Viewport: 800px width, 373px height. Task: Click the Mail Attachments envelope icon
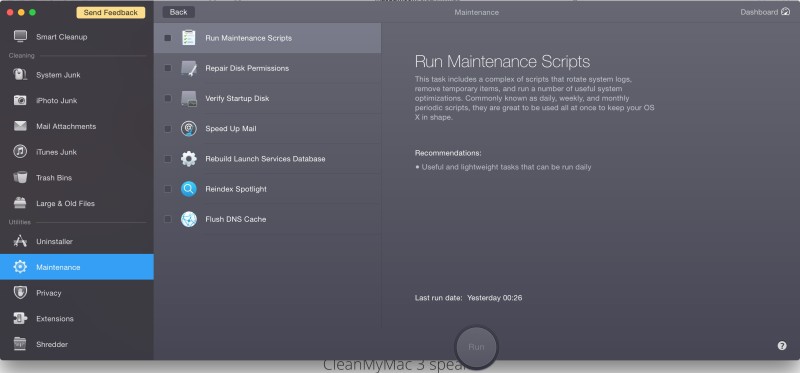[x=20, y=126]
